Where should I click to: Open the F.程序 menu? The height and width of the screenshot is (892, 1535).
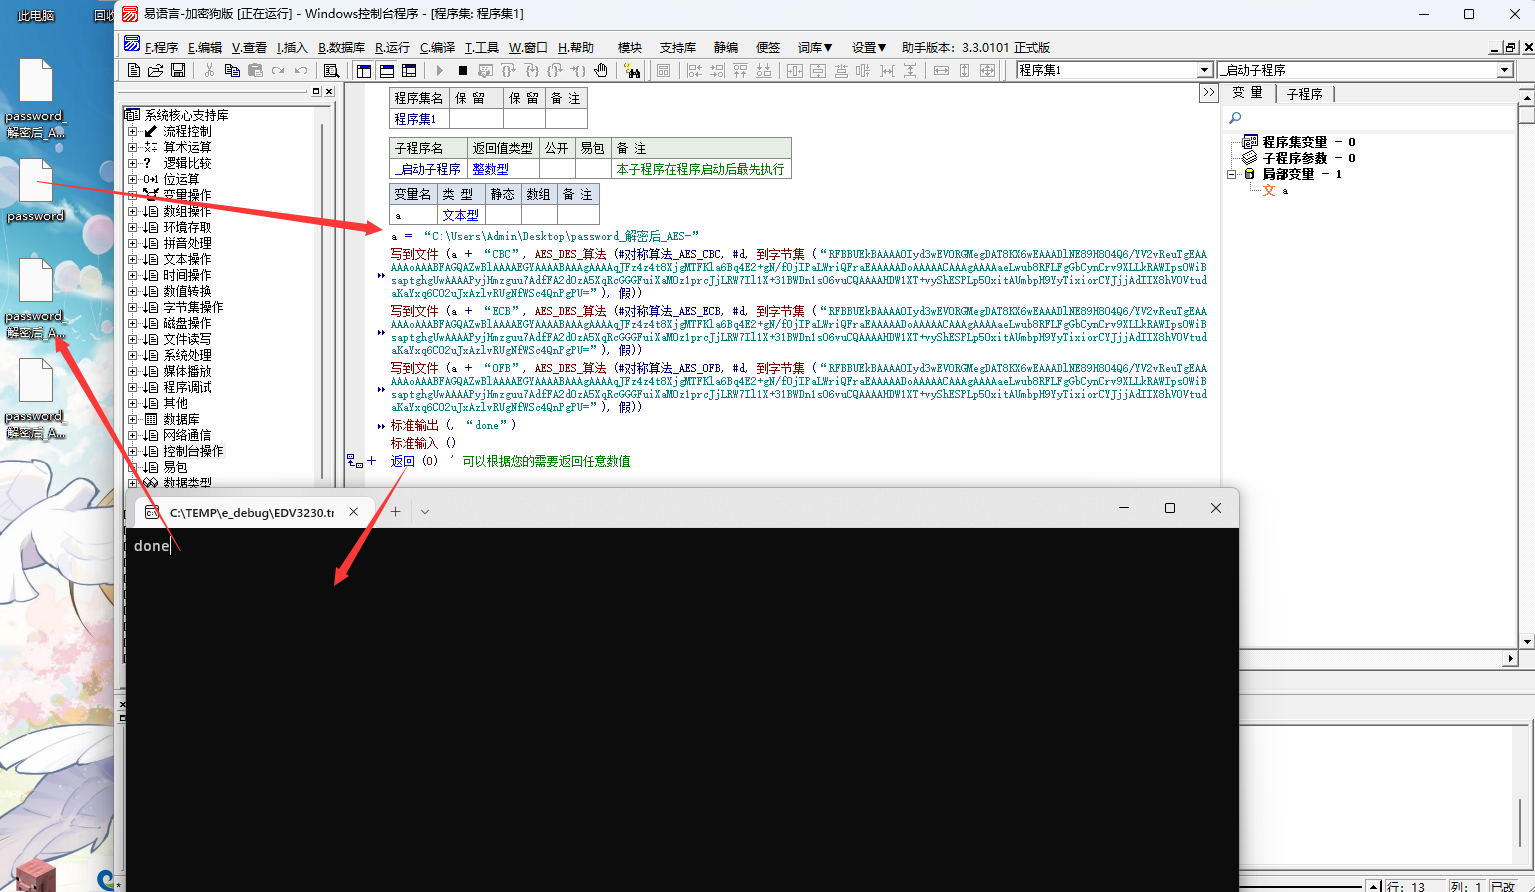coord(161,47)
